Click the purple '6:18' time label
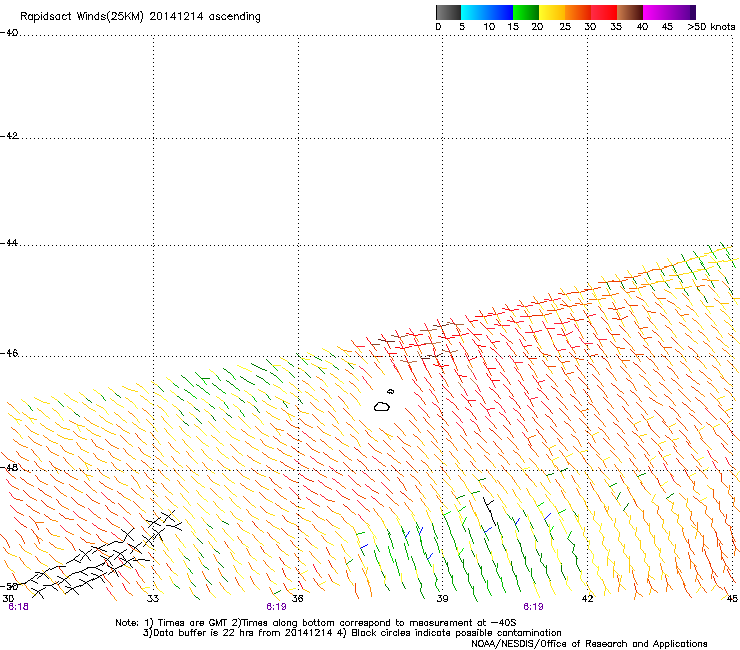The width and height of the screenshot is (740, 650). point(18,607)
